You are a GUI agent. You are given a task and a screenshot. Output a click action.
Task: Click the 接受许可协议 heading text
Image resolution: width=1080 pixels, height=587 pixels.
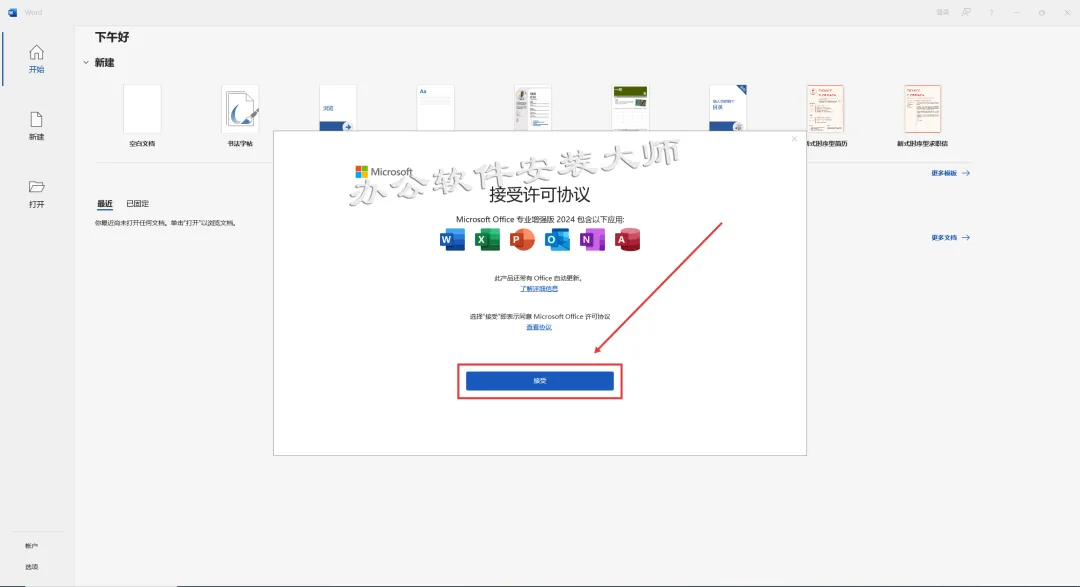539,195
